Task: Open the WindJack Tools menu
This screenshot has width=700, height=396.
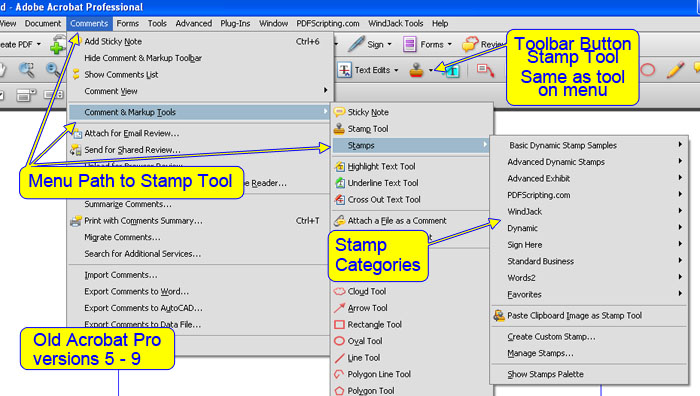Action: point(395,23)
